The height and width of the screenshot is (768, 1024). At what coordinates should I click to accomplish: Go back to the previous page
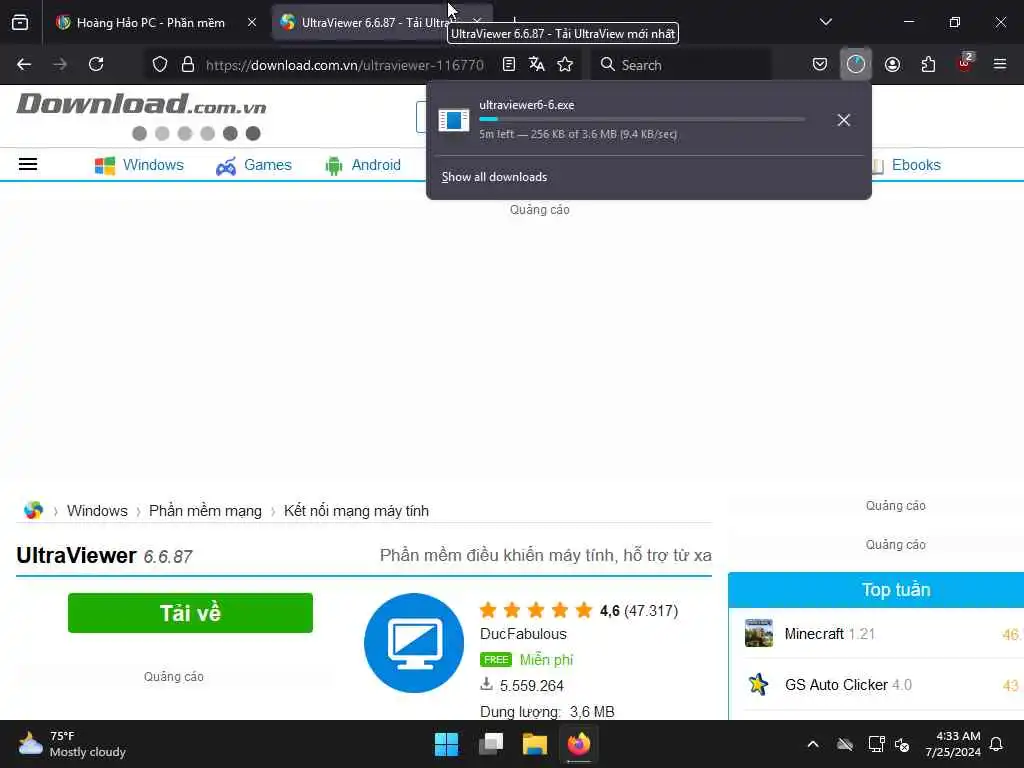(24, 64)
